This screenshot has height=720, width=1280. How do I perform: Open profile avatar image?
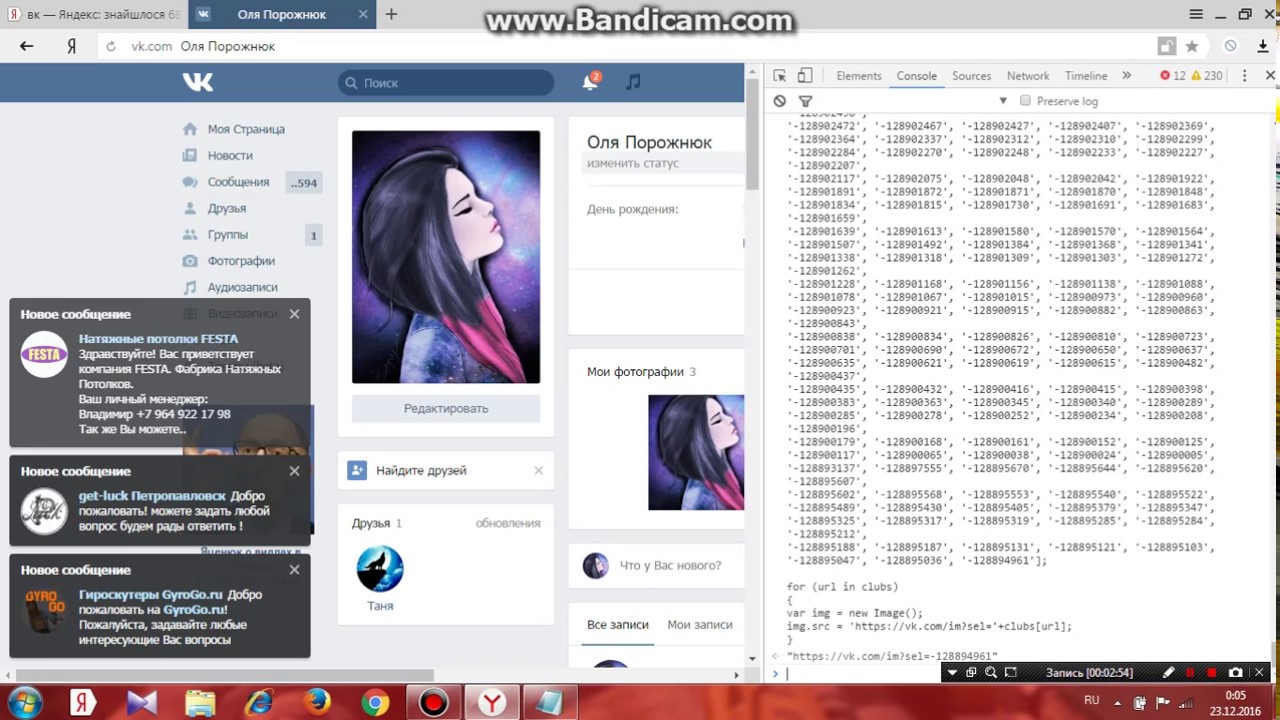click(x=446, y=257)
